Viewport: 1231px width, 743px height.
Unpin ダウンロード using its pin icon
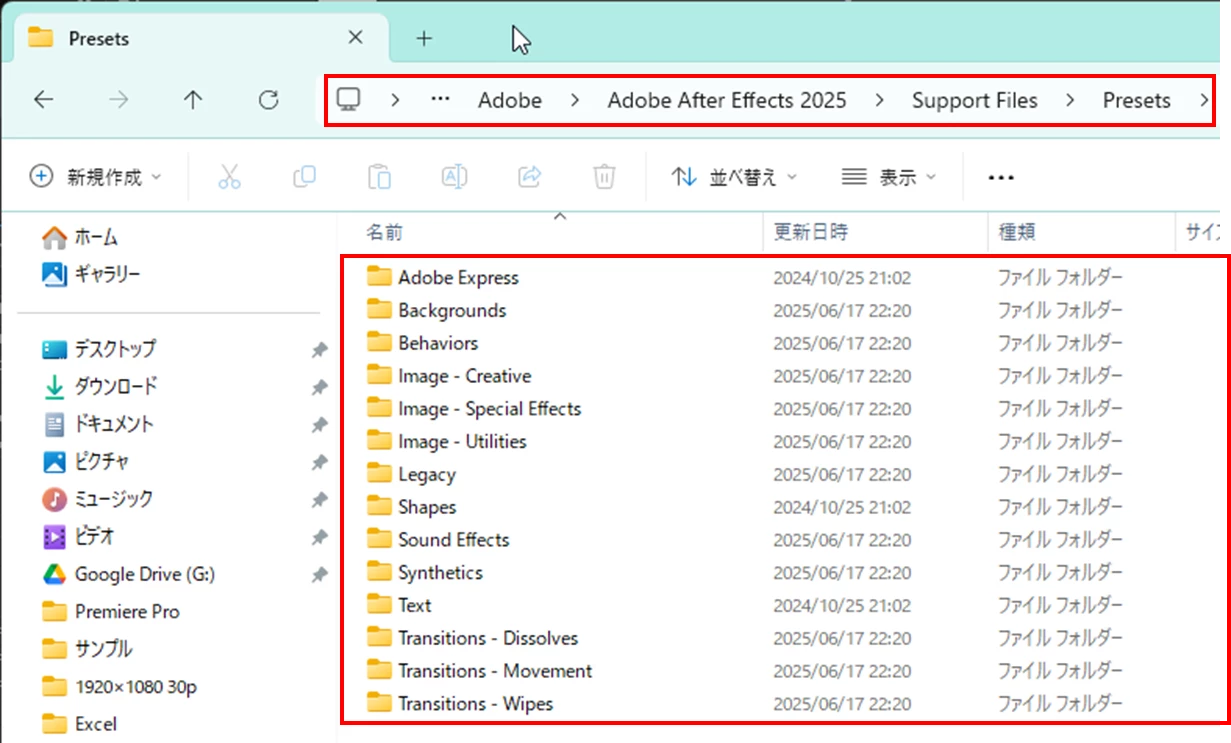pos(319,387)
